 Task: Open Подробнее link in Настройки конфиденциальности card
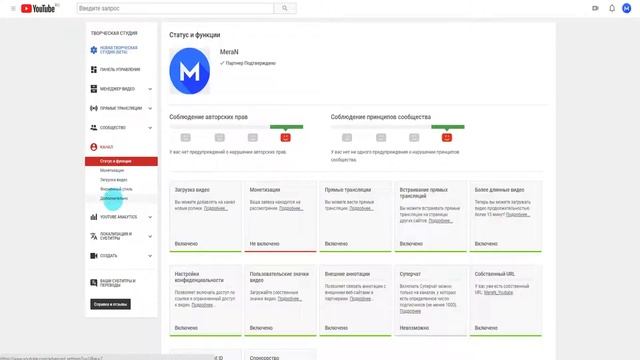point(203,305)
